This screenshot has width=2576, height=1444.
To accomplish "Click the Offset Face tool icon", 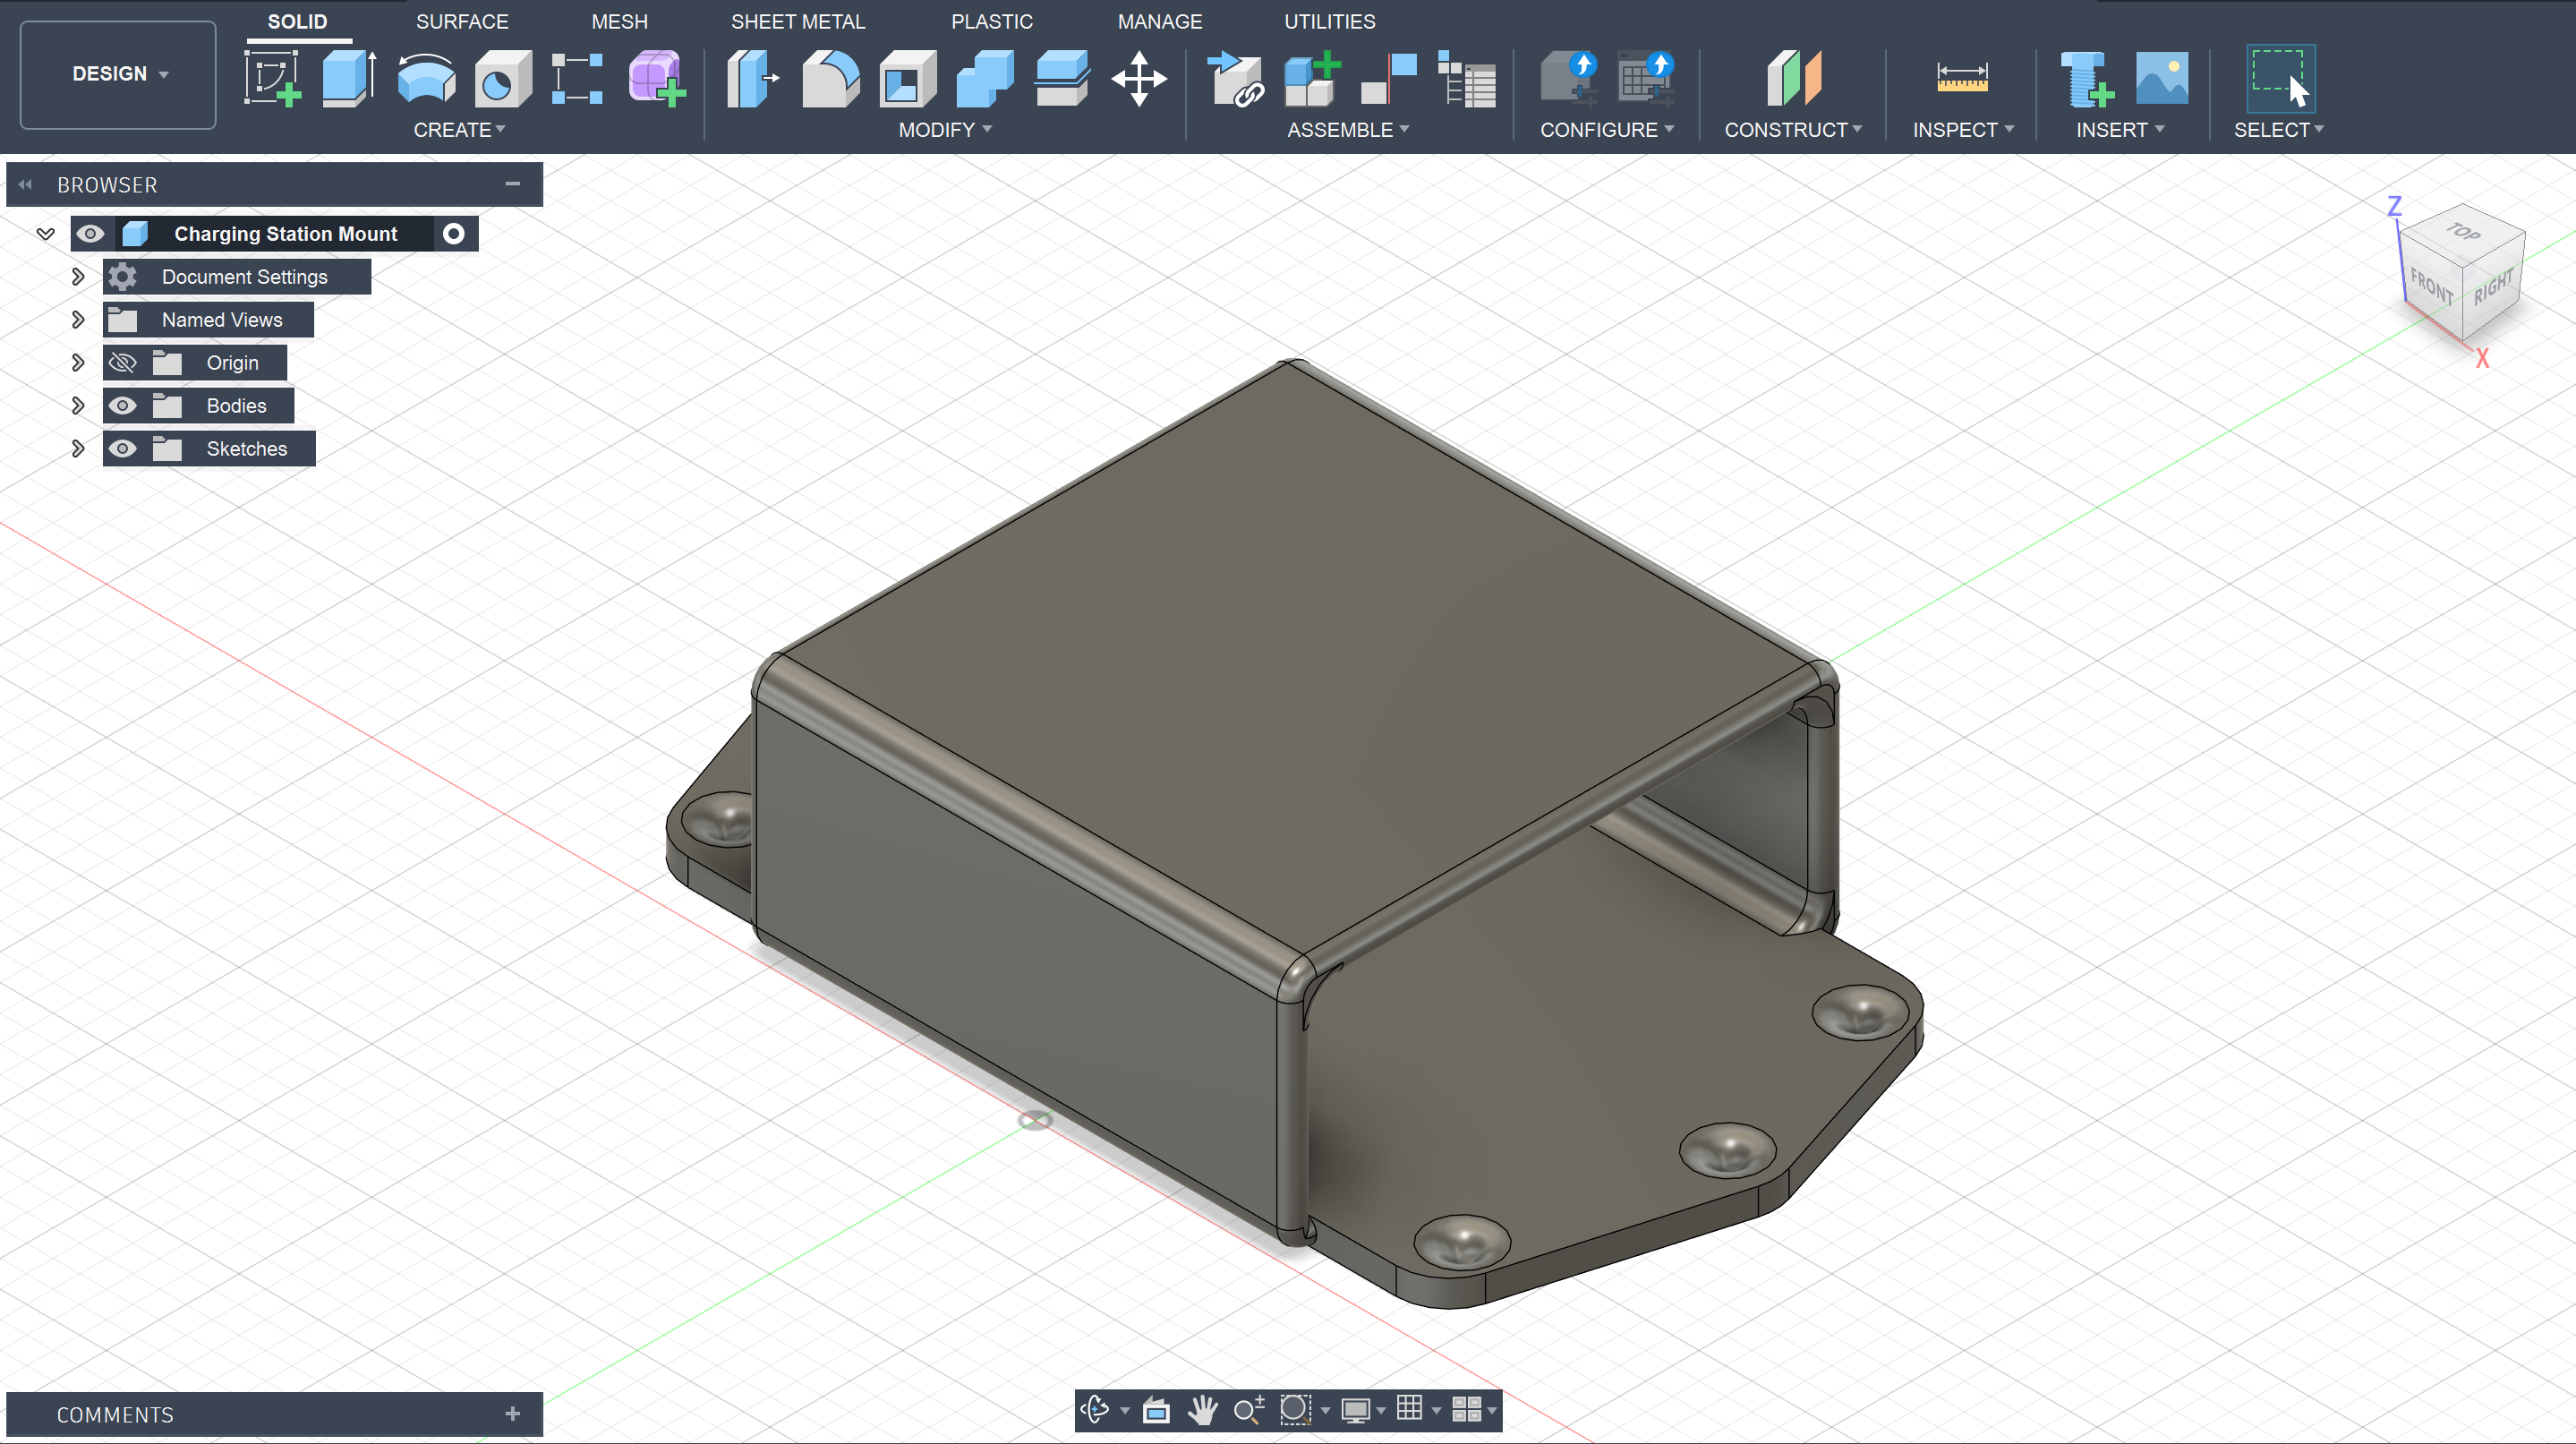I will [x=1062, y=78].
